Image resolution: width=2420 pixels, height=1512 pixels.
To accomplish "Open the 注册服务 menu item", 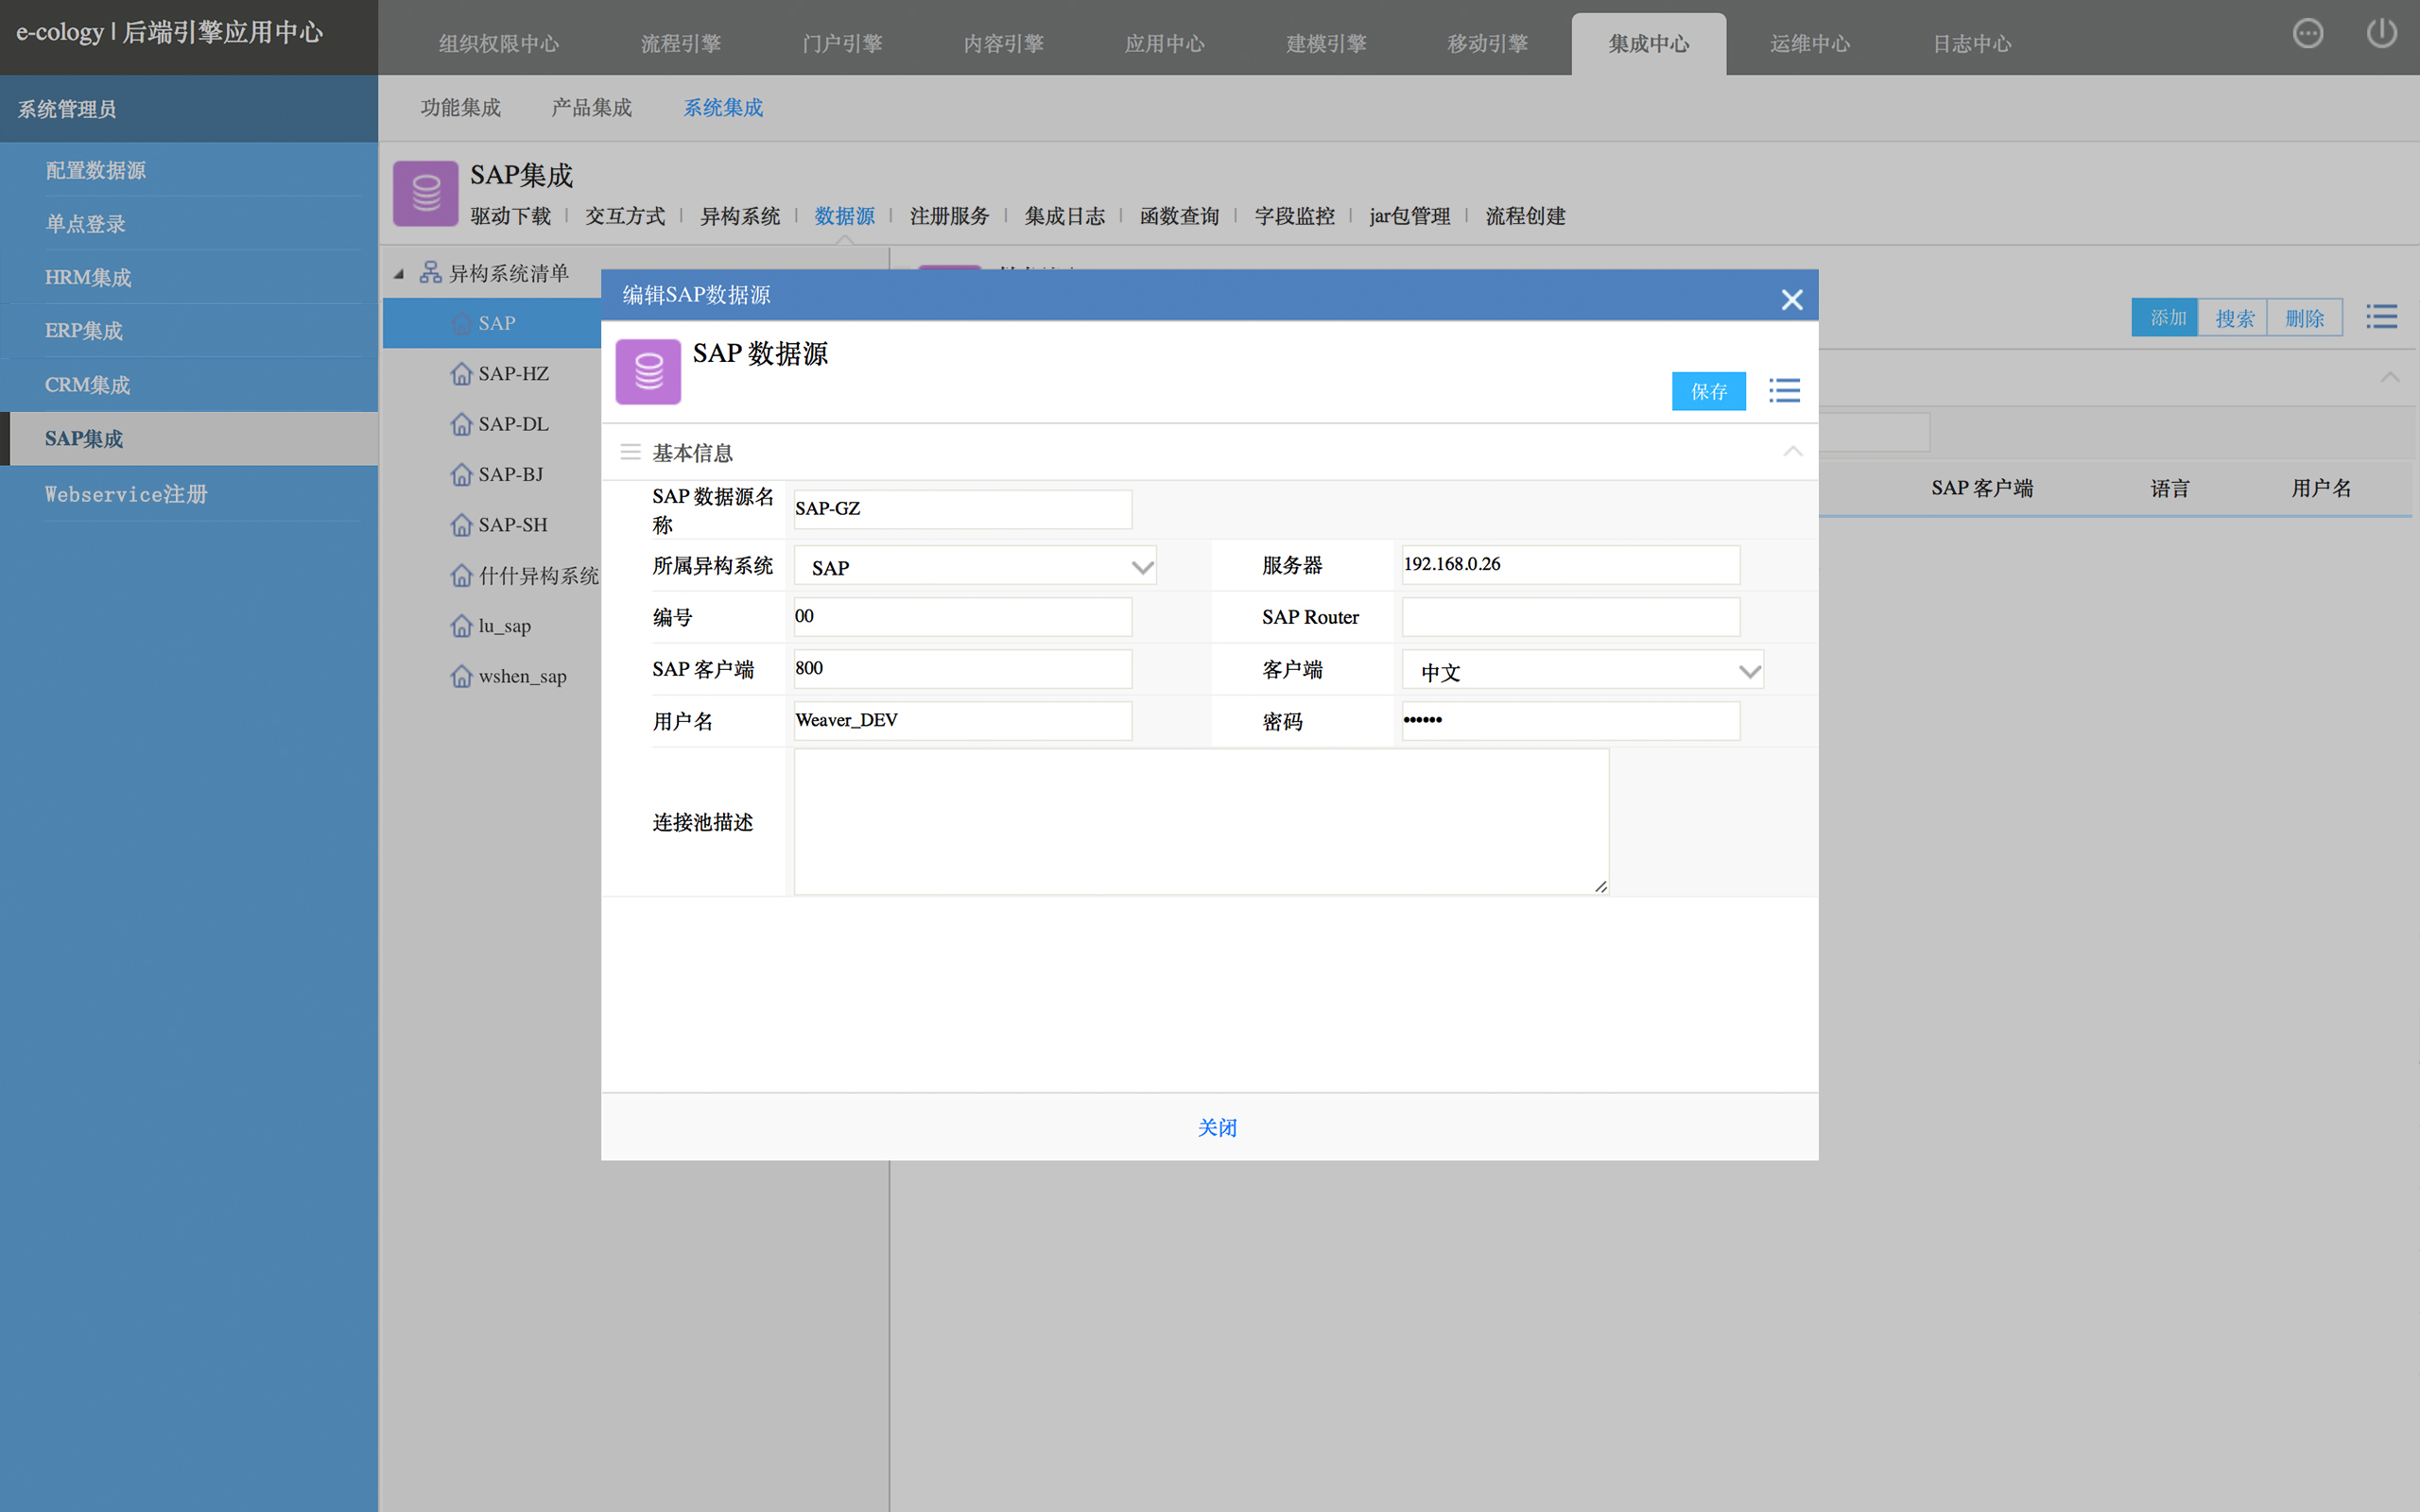I will (x=949, y=216).
